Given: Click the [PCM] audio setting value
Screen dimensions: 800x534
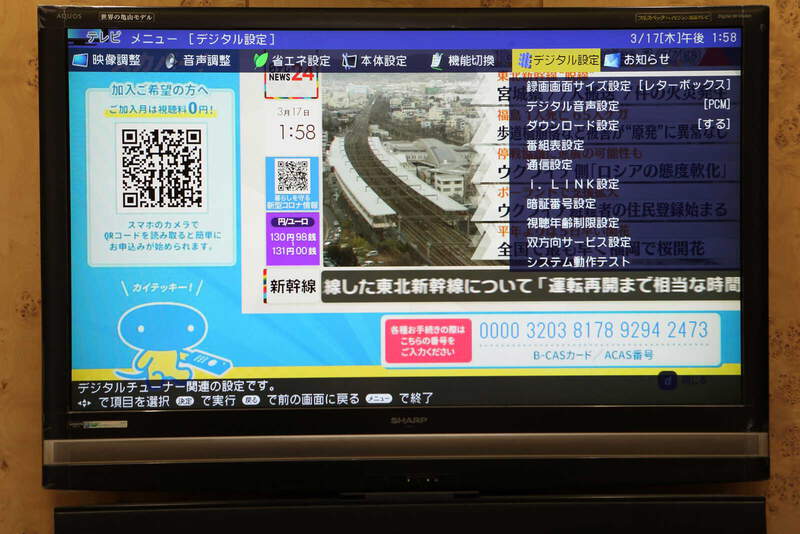Looking at the screenshot, I should click(x=717, y=105).
